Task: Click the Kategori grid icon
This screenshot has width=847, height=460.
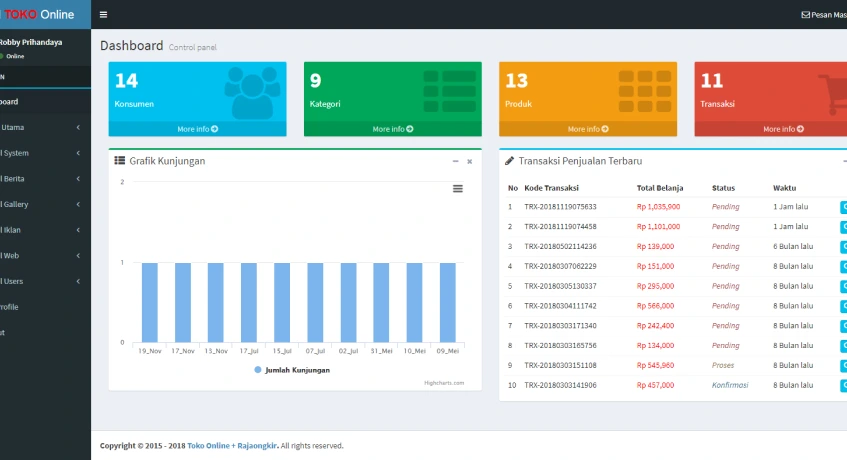Action: (x=449, y=92)
